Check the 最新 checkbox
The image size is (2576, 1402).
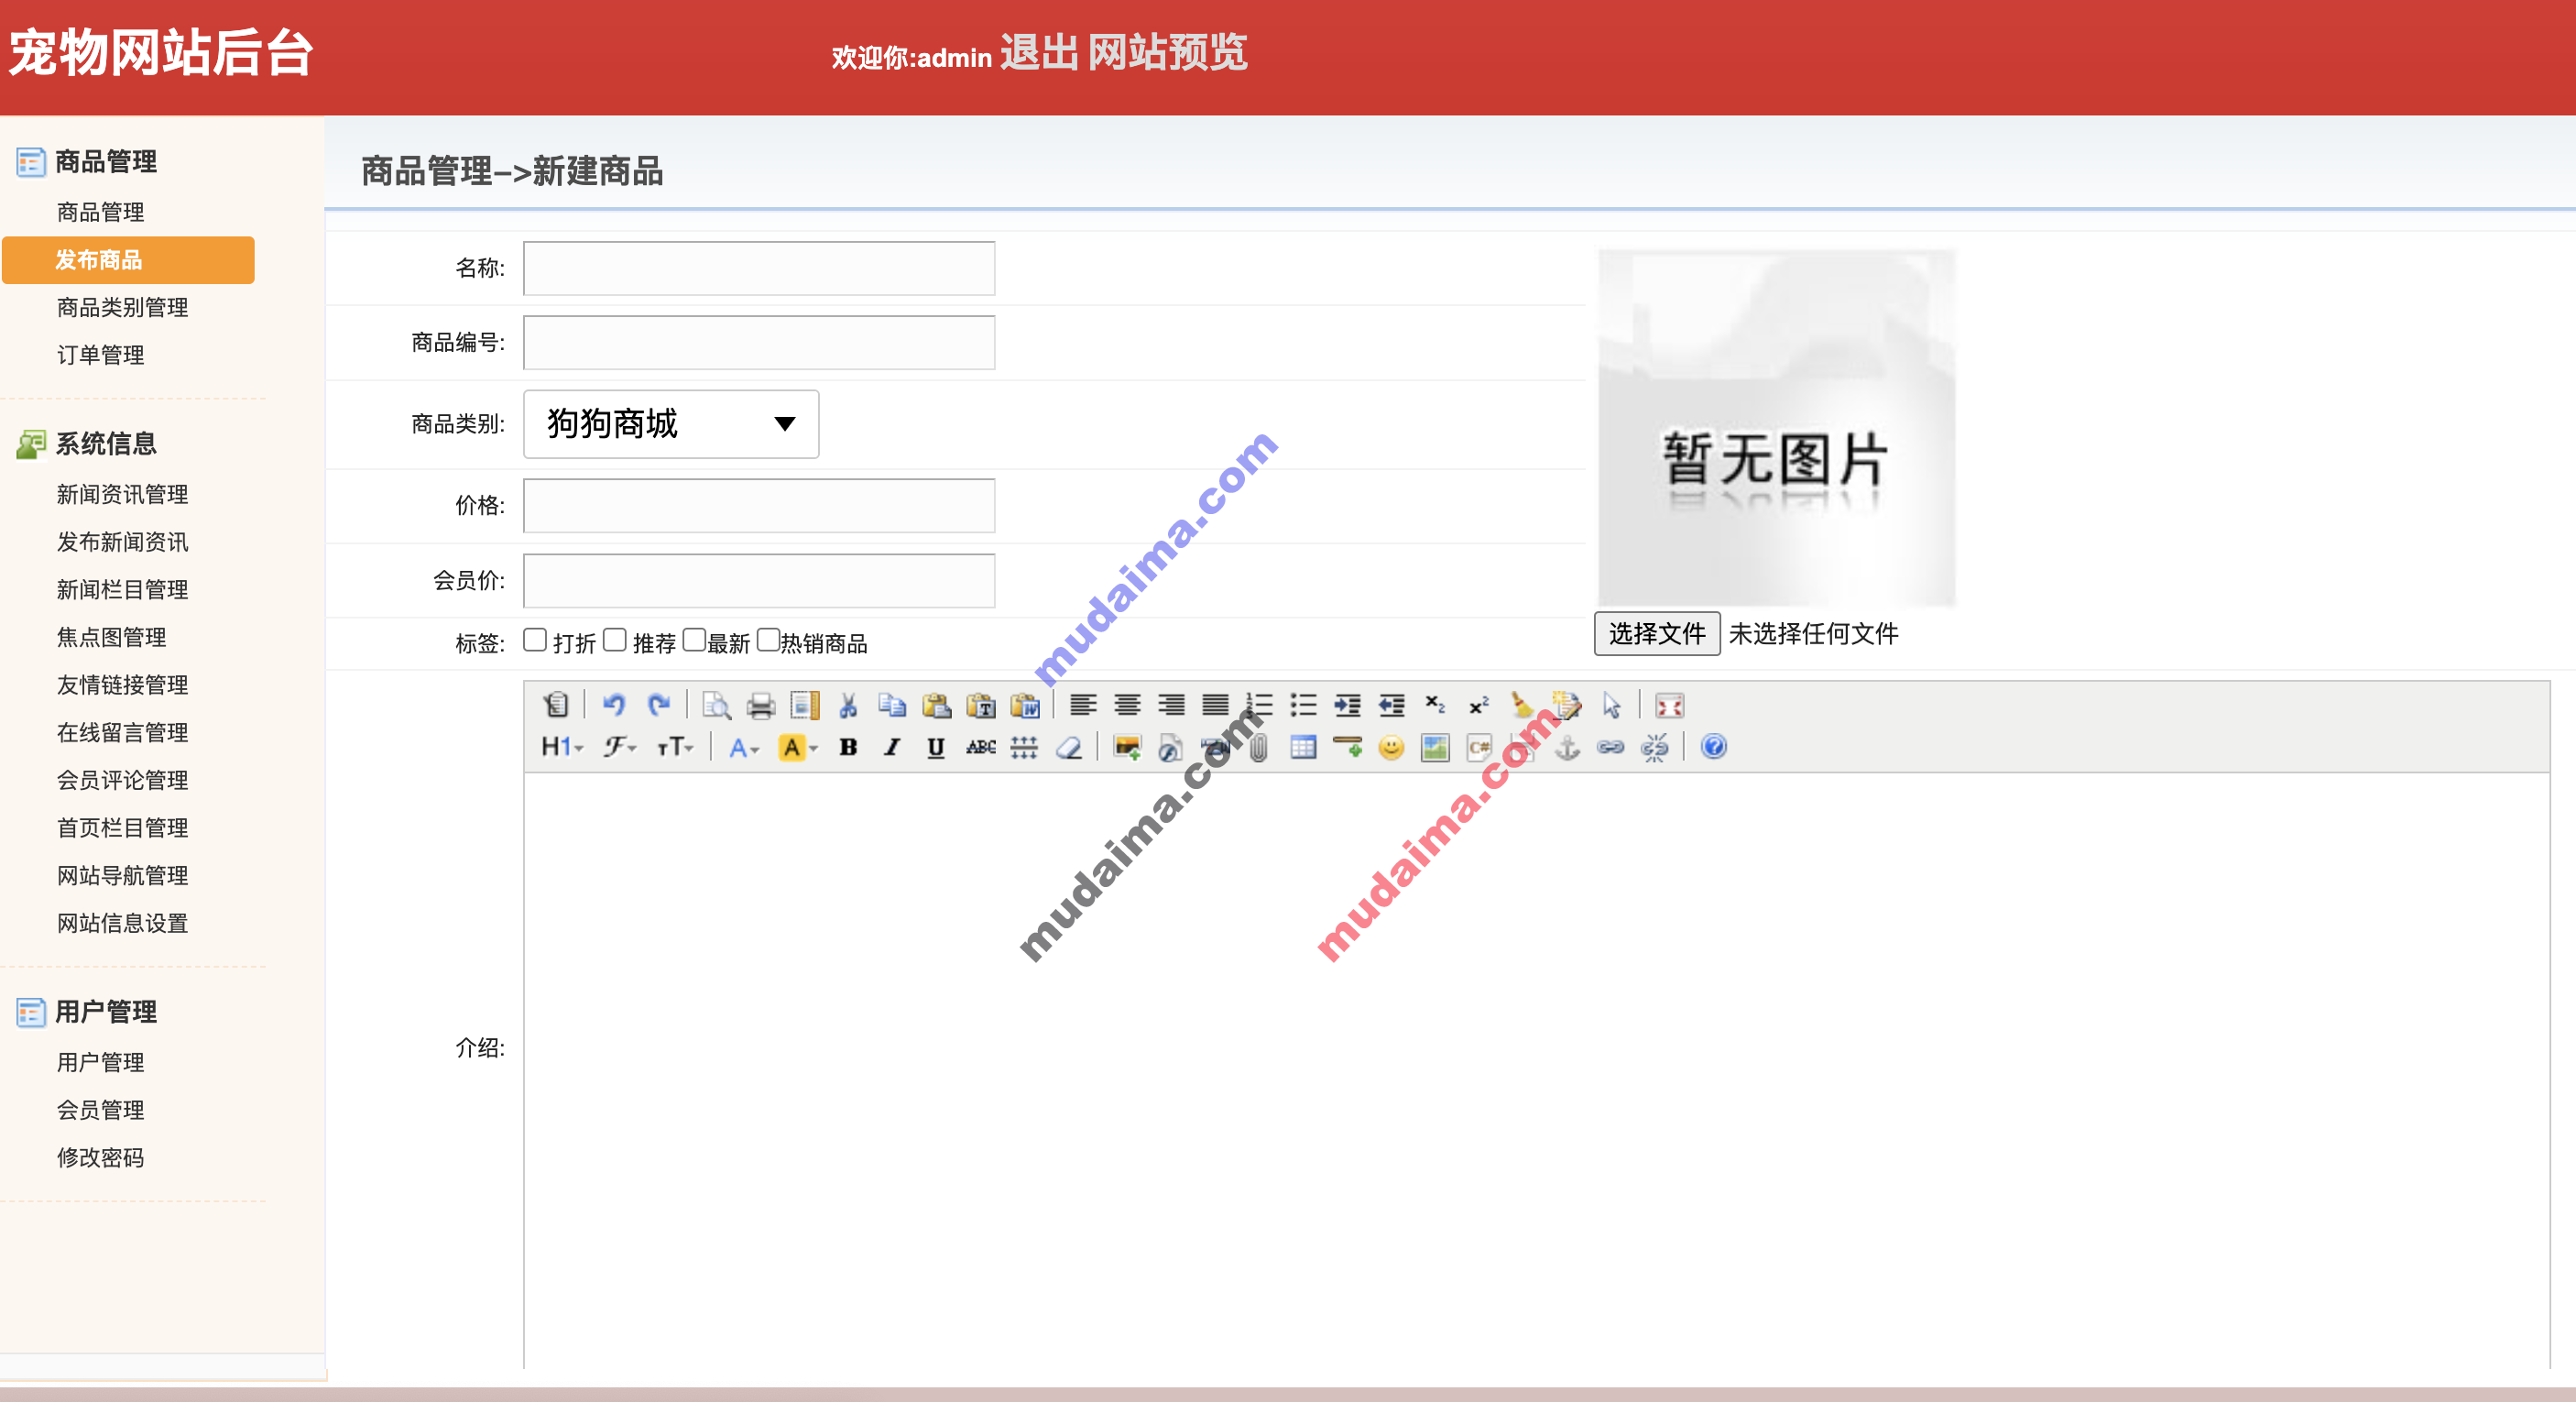click(x=694, y=640)
